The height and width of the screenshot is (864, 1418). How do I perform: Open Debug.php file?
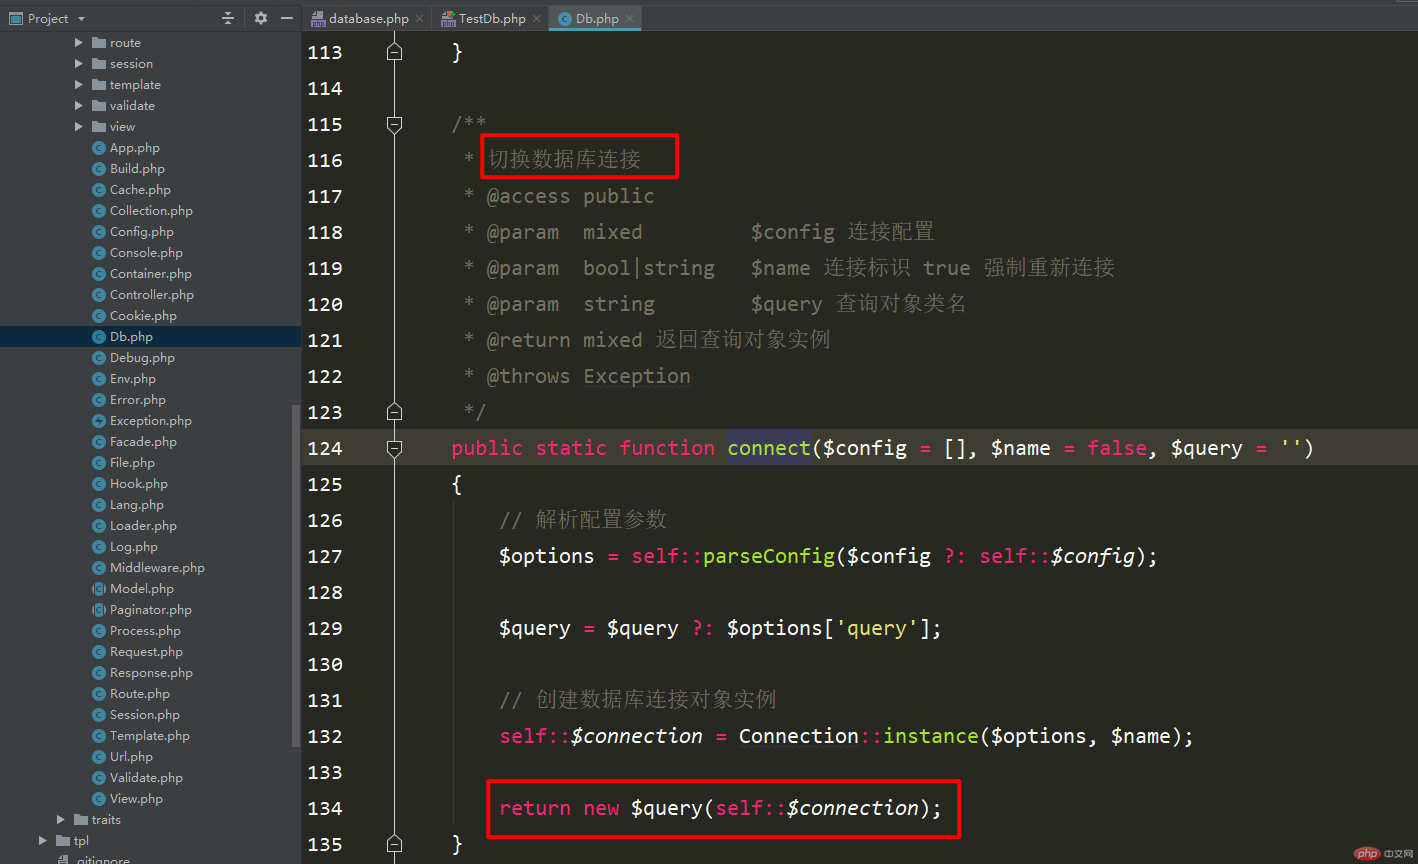point(142,358)
